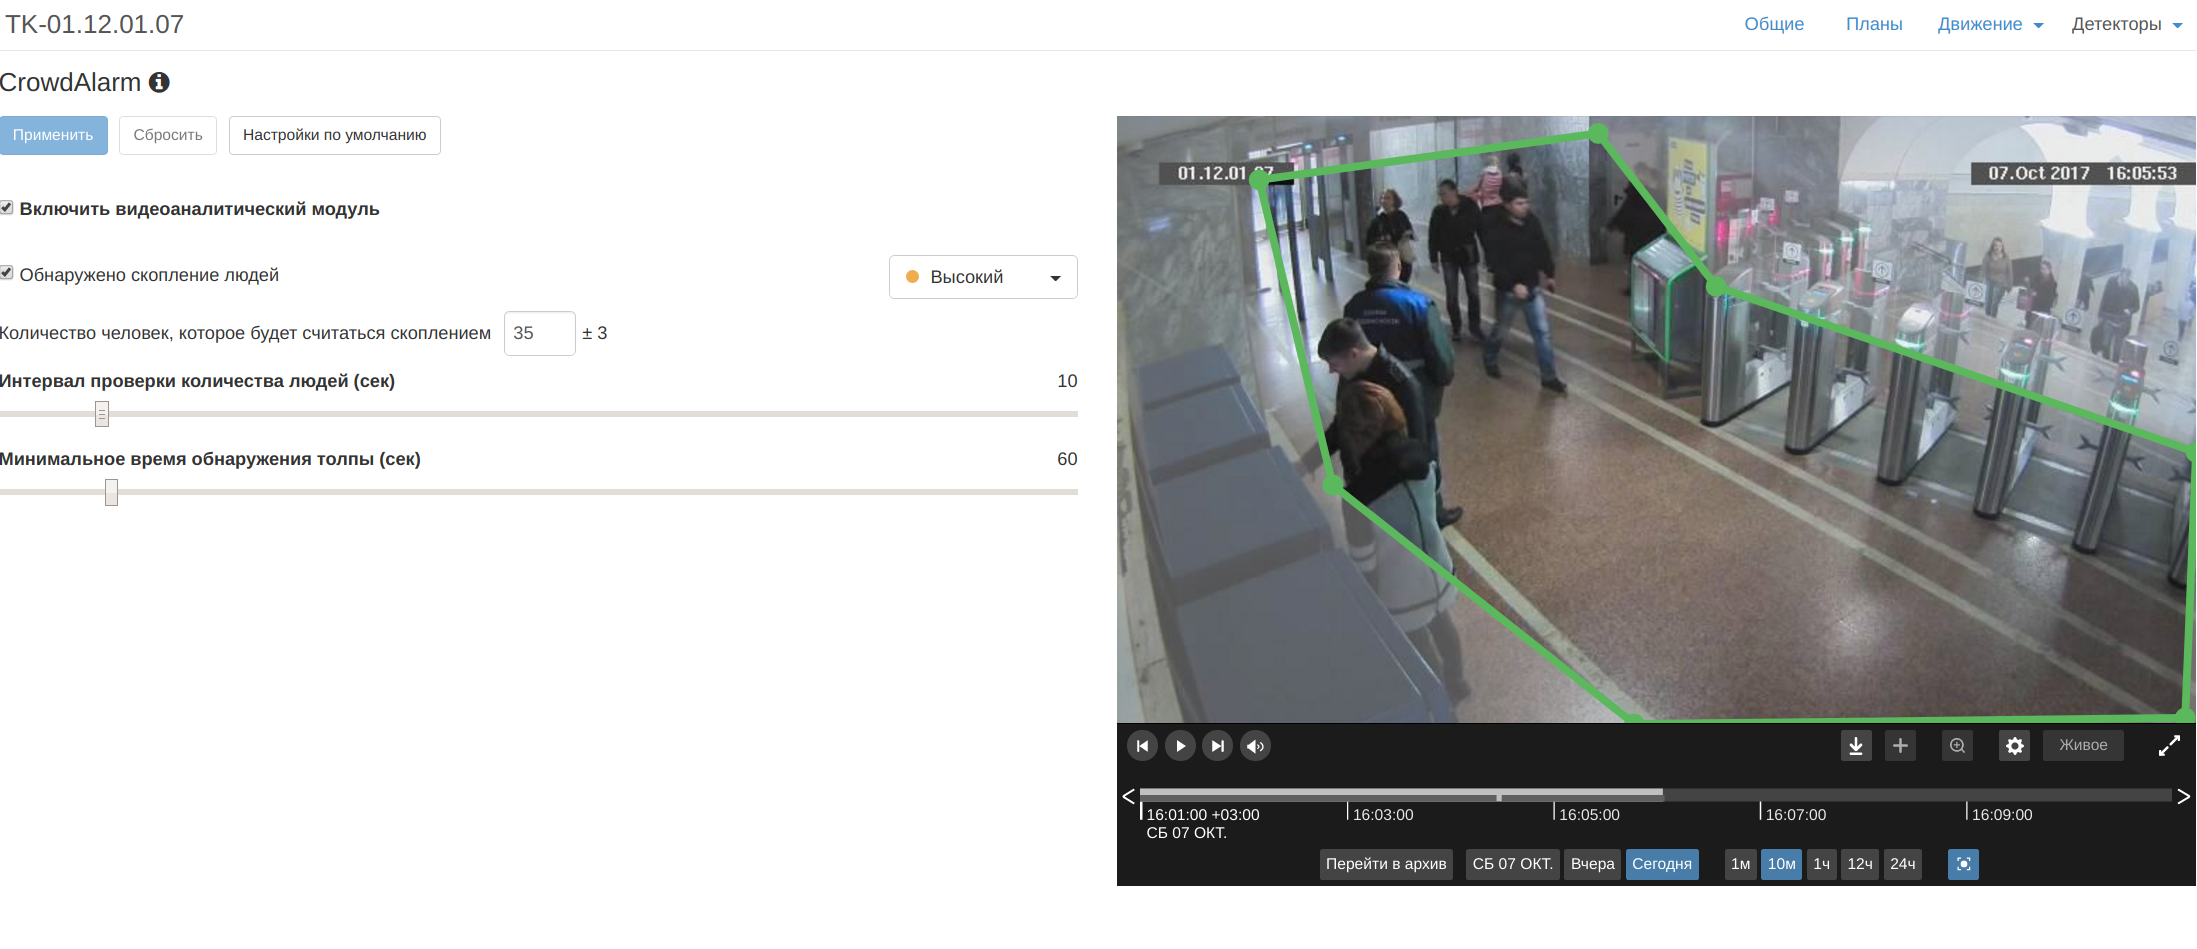This screenshot has height=949, width=2197.
Task: Set timeline scale to 12ч
Action: (1860, 864)
